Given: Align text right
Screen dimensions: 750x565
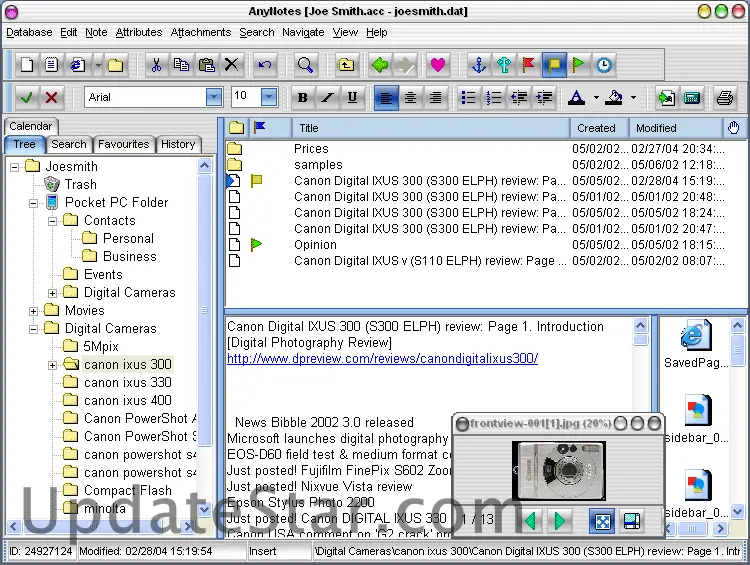Looking at the screenshot, I should tap(435, 98).
